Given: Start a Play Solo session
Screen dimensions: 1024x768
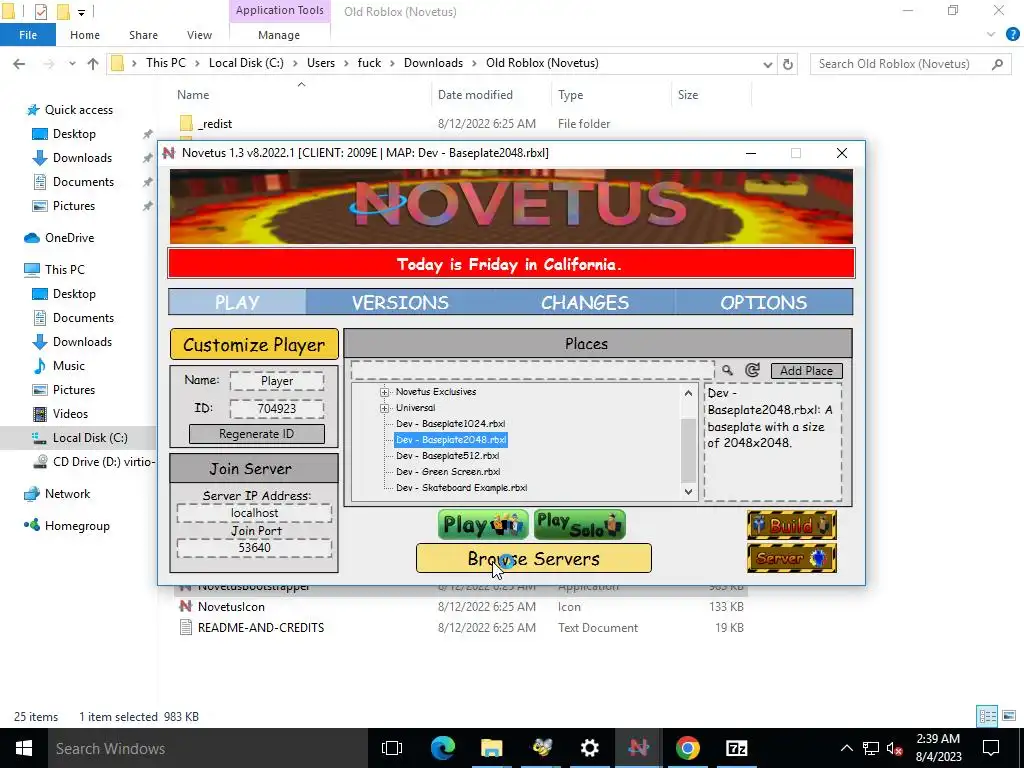Looking at the screenshot, I should 580,525.
